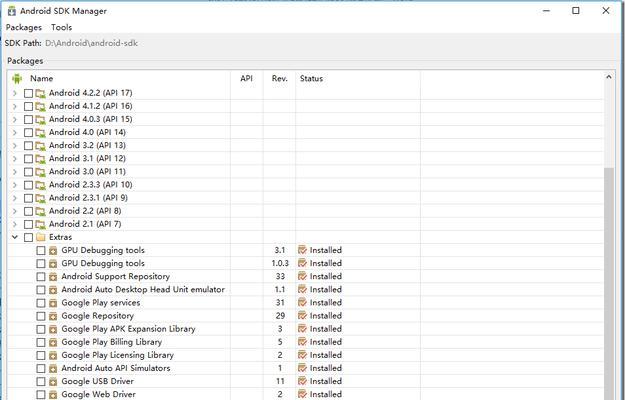Click folder icon of Android 2.2 (API 8)

click(40, 212)
